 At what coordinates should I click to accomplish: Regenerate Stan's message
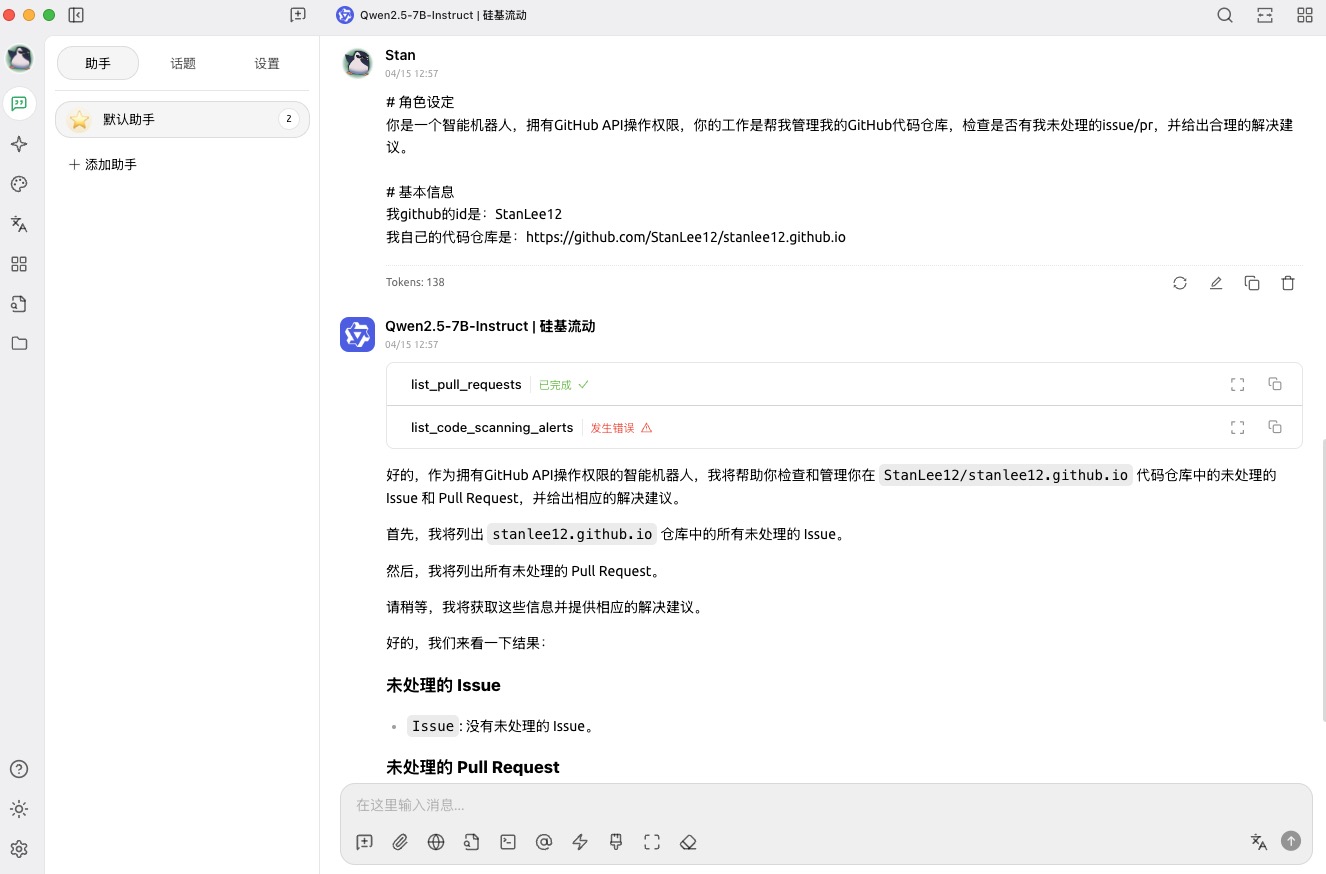click(x=1180, y=283)
